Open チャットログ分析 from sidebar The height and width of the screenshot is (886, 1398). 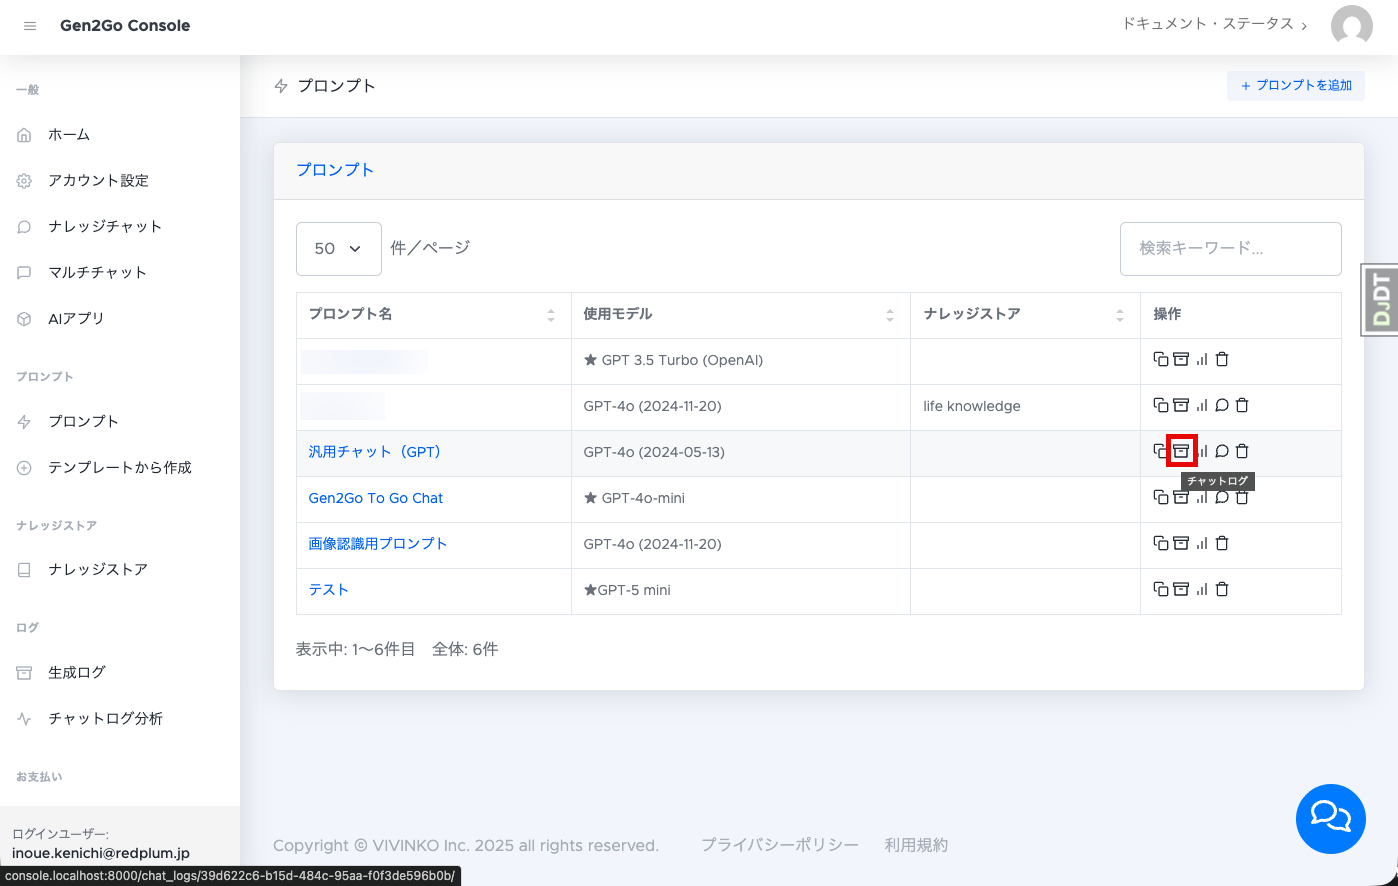point(105,718)
